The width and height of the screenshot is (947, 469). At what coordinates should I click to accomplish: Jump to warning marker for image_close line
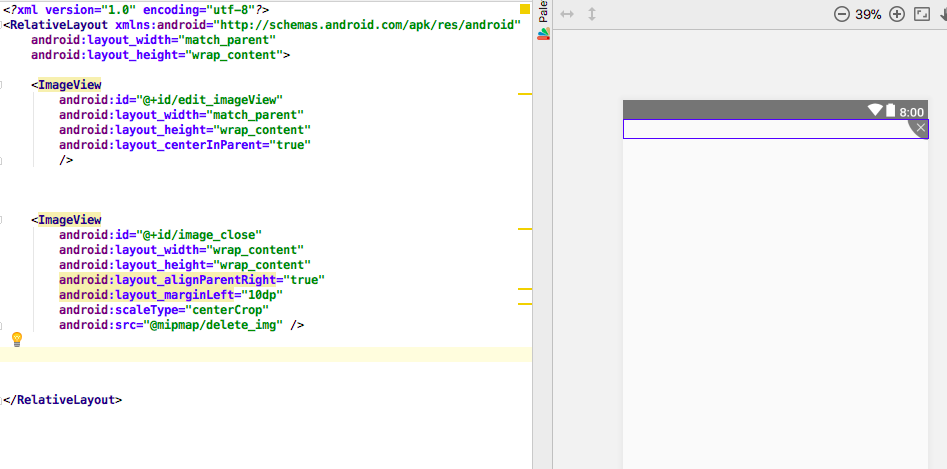pos(525,229)
